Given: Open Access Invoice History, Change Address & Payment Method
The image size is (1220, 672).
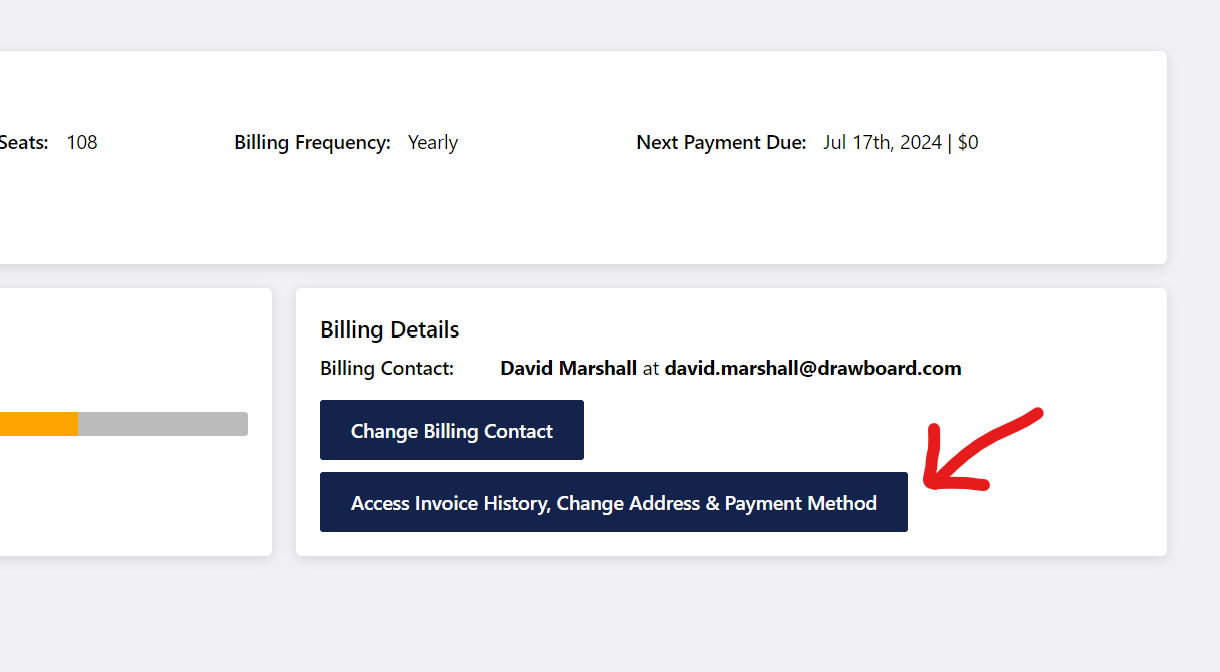Looking at the screenshot, I should [x=614, y=502].
